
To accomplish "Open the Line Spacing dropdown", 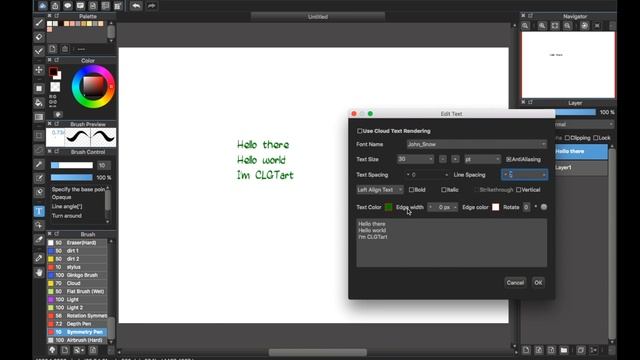I will tap(524, 175).
